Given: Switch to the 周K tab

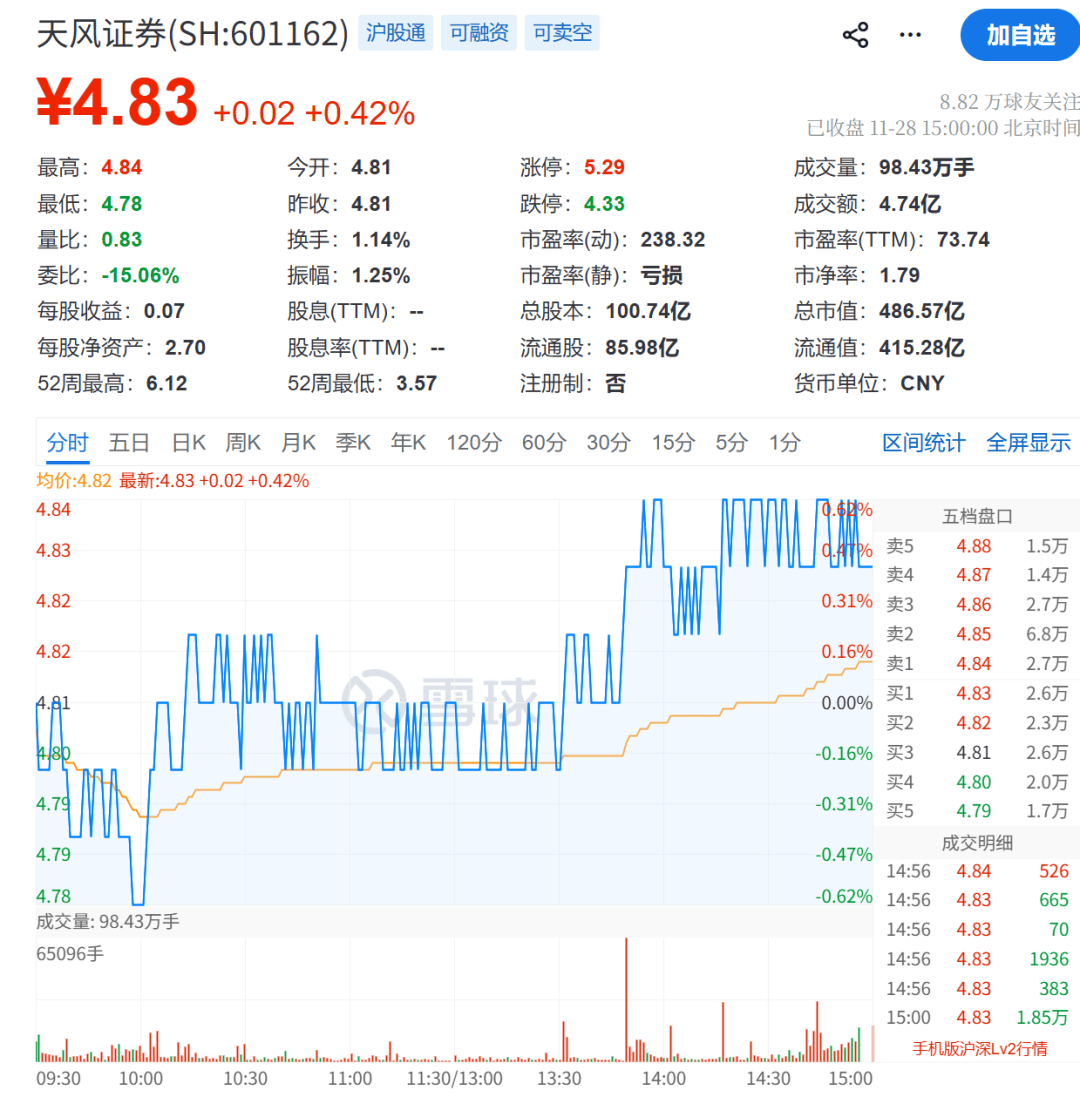Looking at the screenshot, I should click(x=242, y=442).
